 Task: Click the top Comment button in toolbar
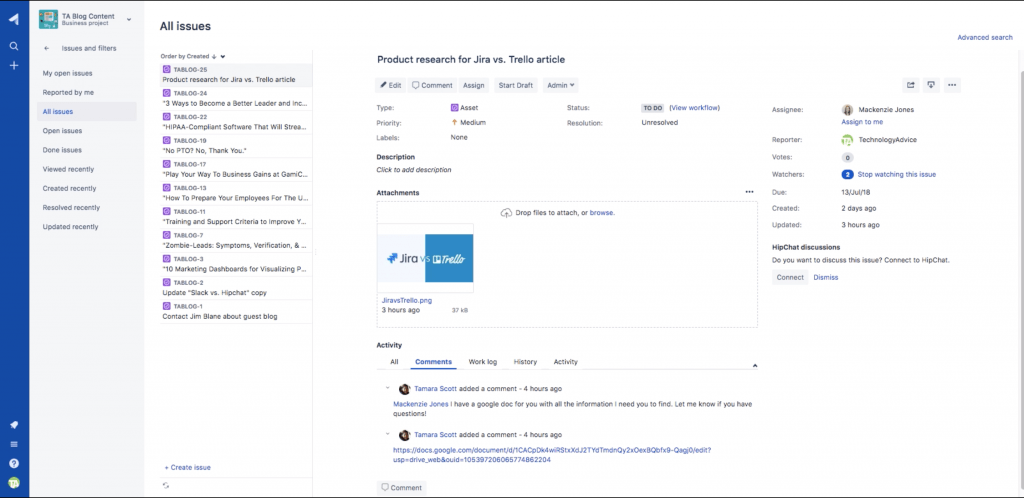click(432, 86)
